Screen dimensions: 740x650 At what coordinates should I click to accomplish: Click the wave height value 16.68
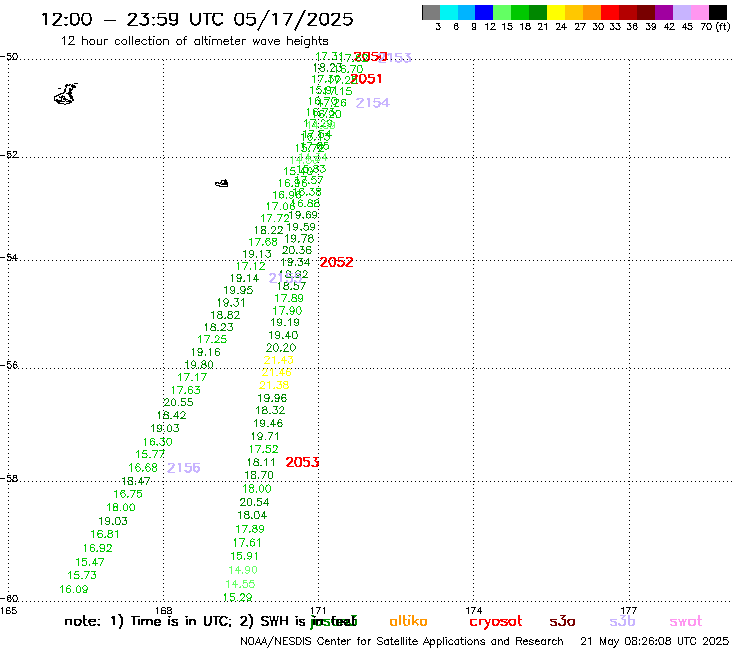[x=143, y=468]
